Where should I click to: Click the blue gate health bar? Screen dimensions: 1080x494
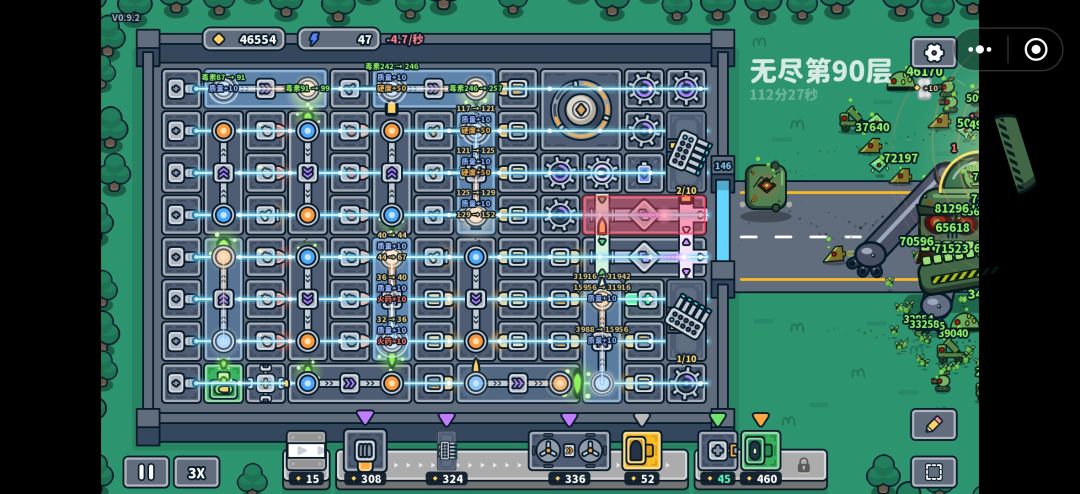pos(723,220)
